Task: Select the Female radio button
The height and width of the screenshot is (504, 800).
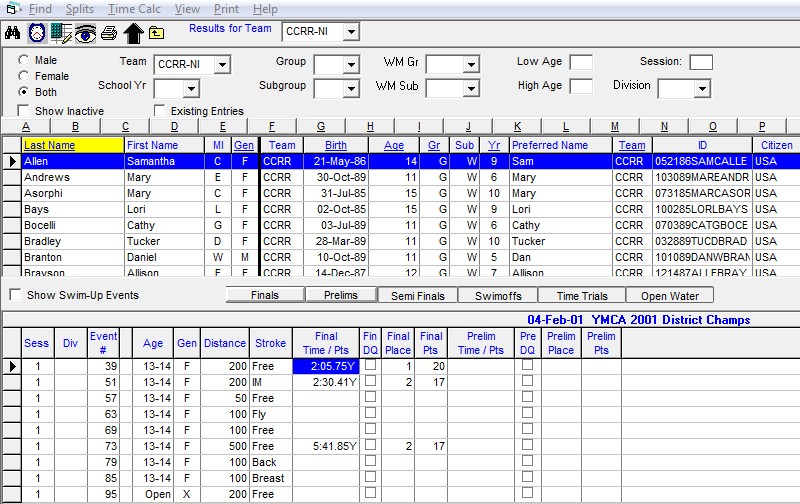Action: point(24,76)
